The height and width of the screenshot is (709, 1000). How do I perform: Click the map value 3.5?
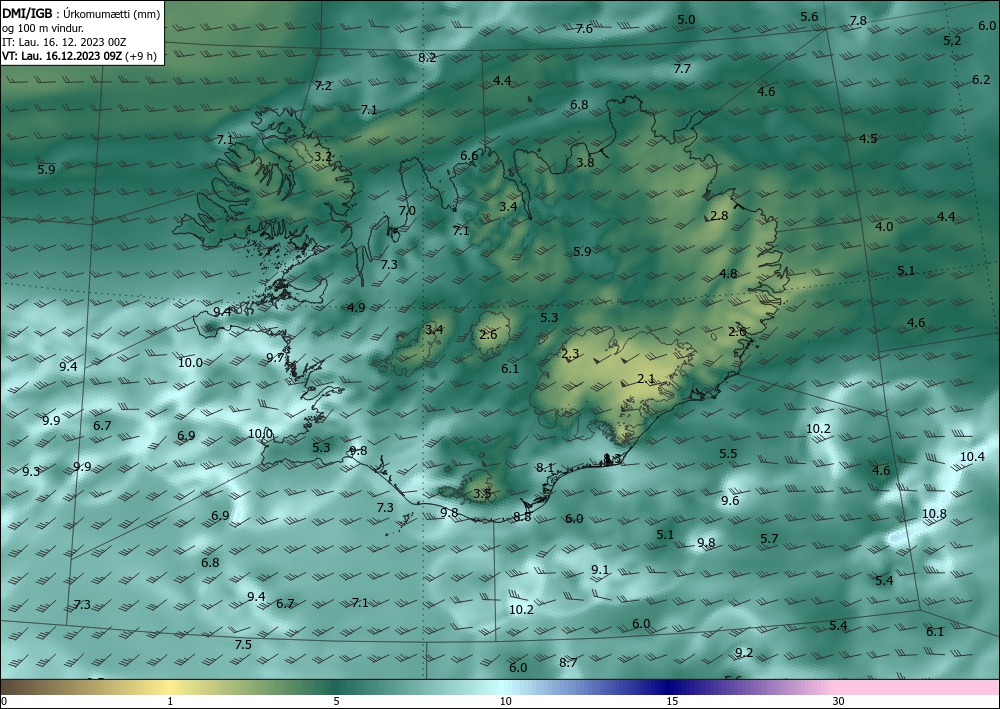[483, 493]
